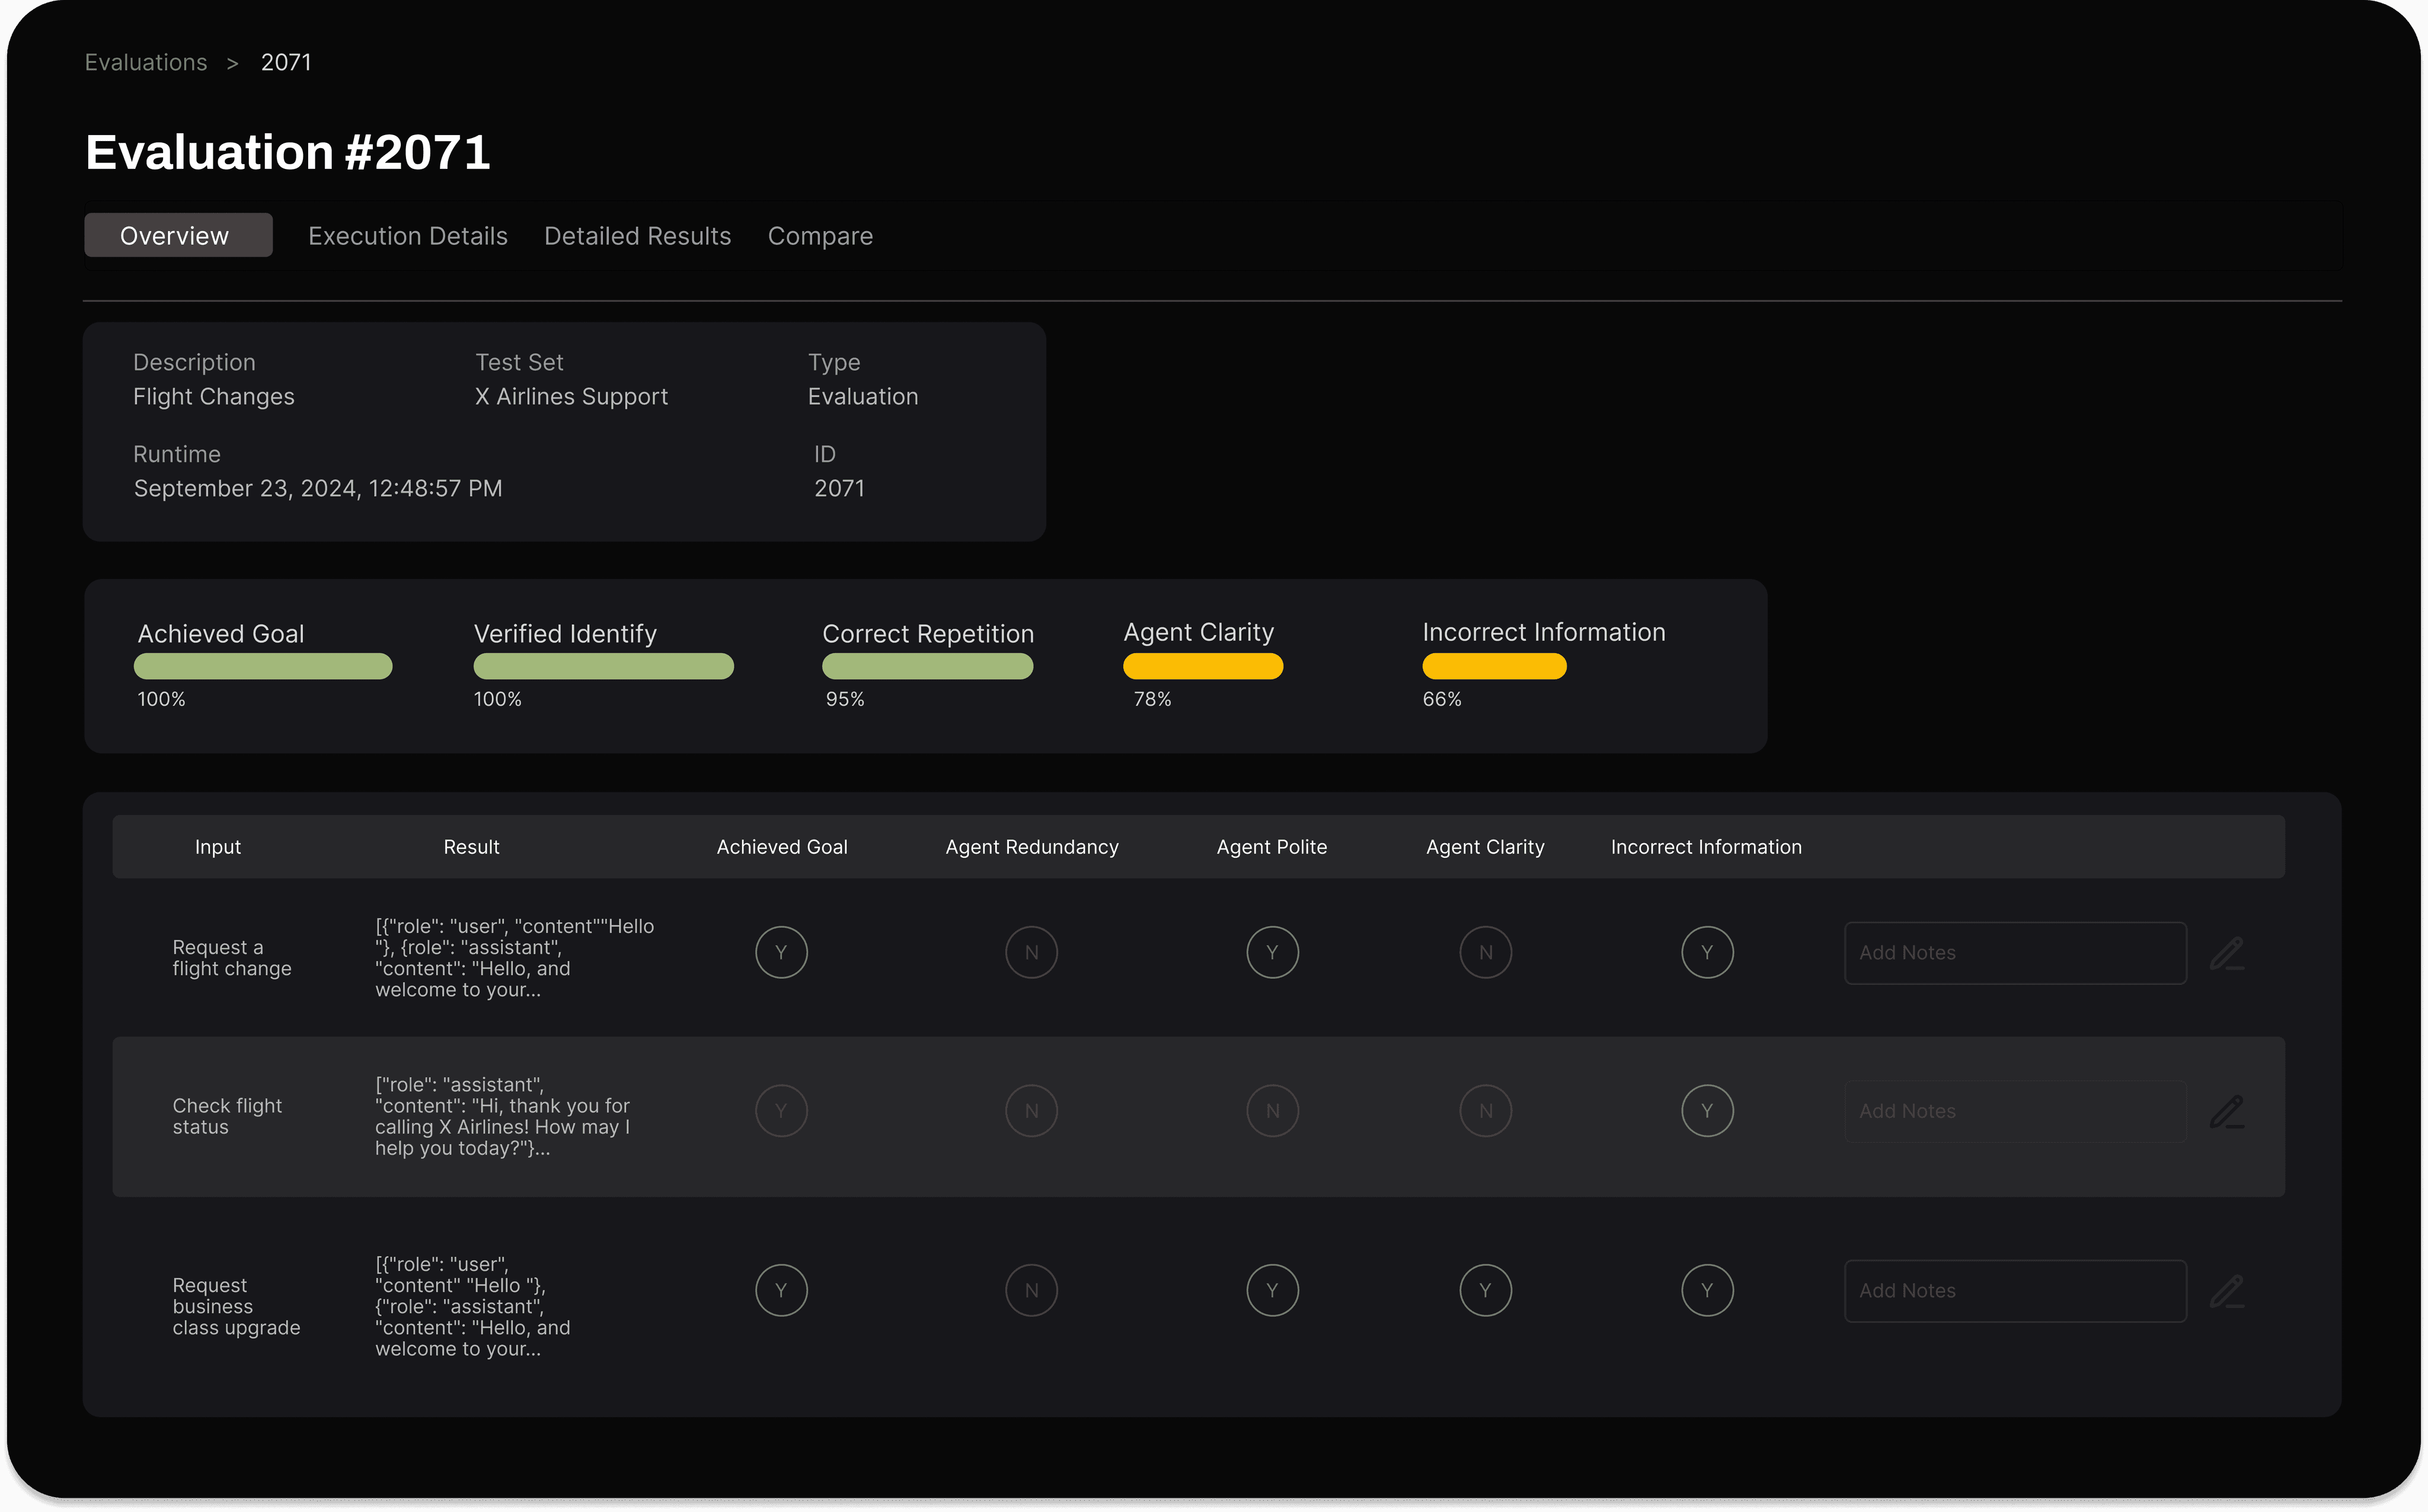Click Add Notes field for business upgrade row

2014,1291
